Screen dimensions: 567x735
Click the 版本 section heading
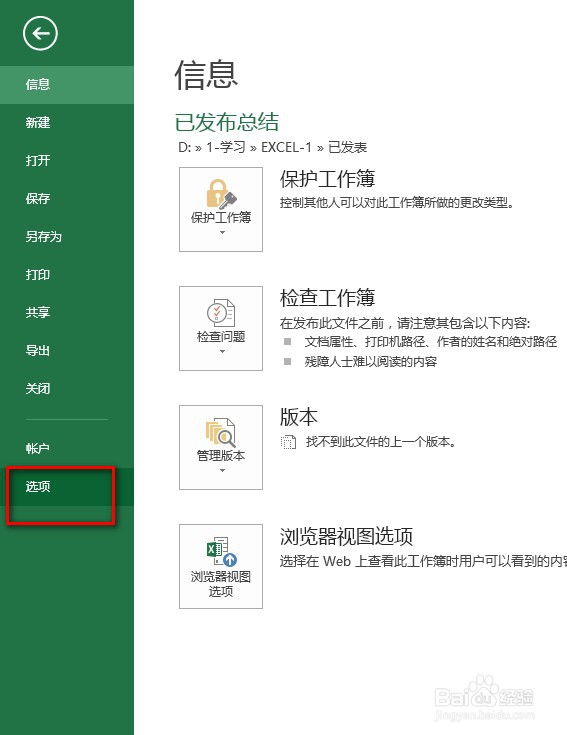coord(298,417)
